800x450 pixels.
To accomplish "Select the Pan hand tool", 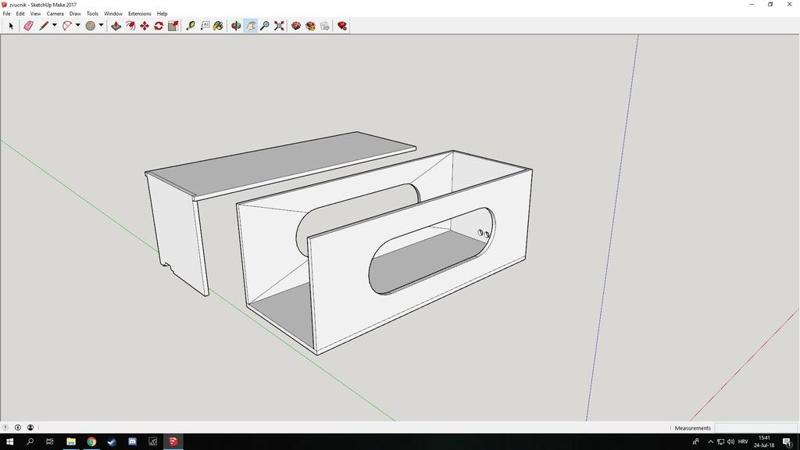I will coord(251,26).
